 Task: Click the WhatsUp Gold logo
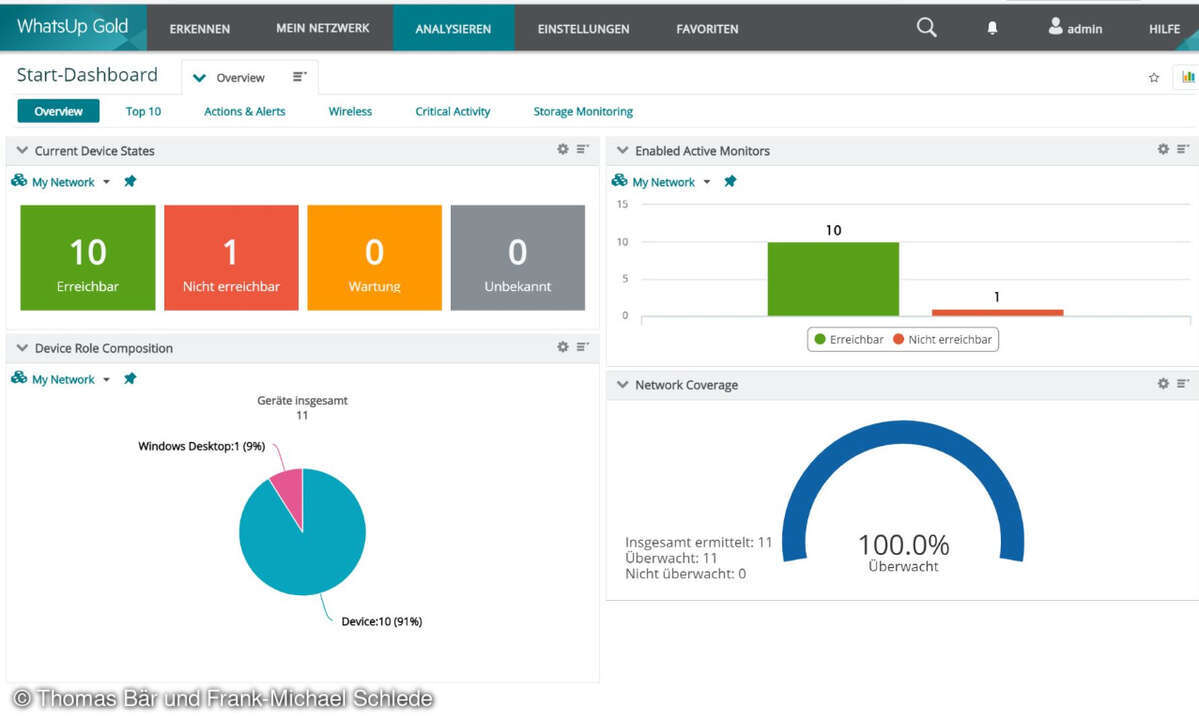tap(73, 27)
